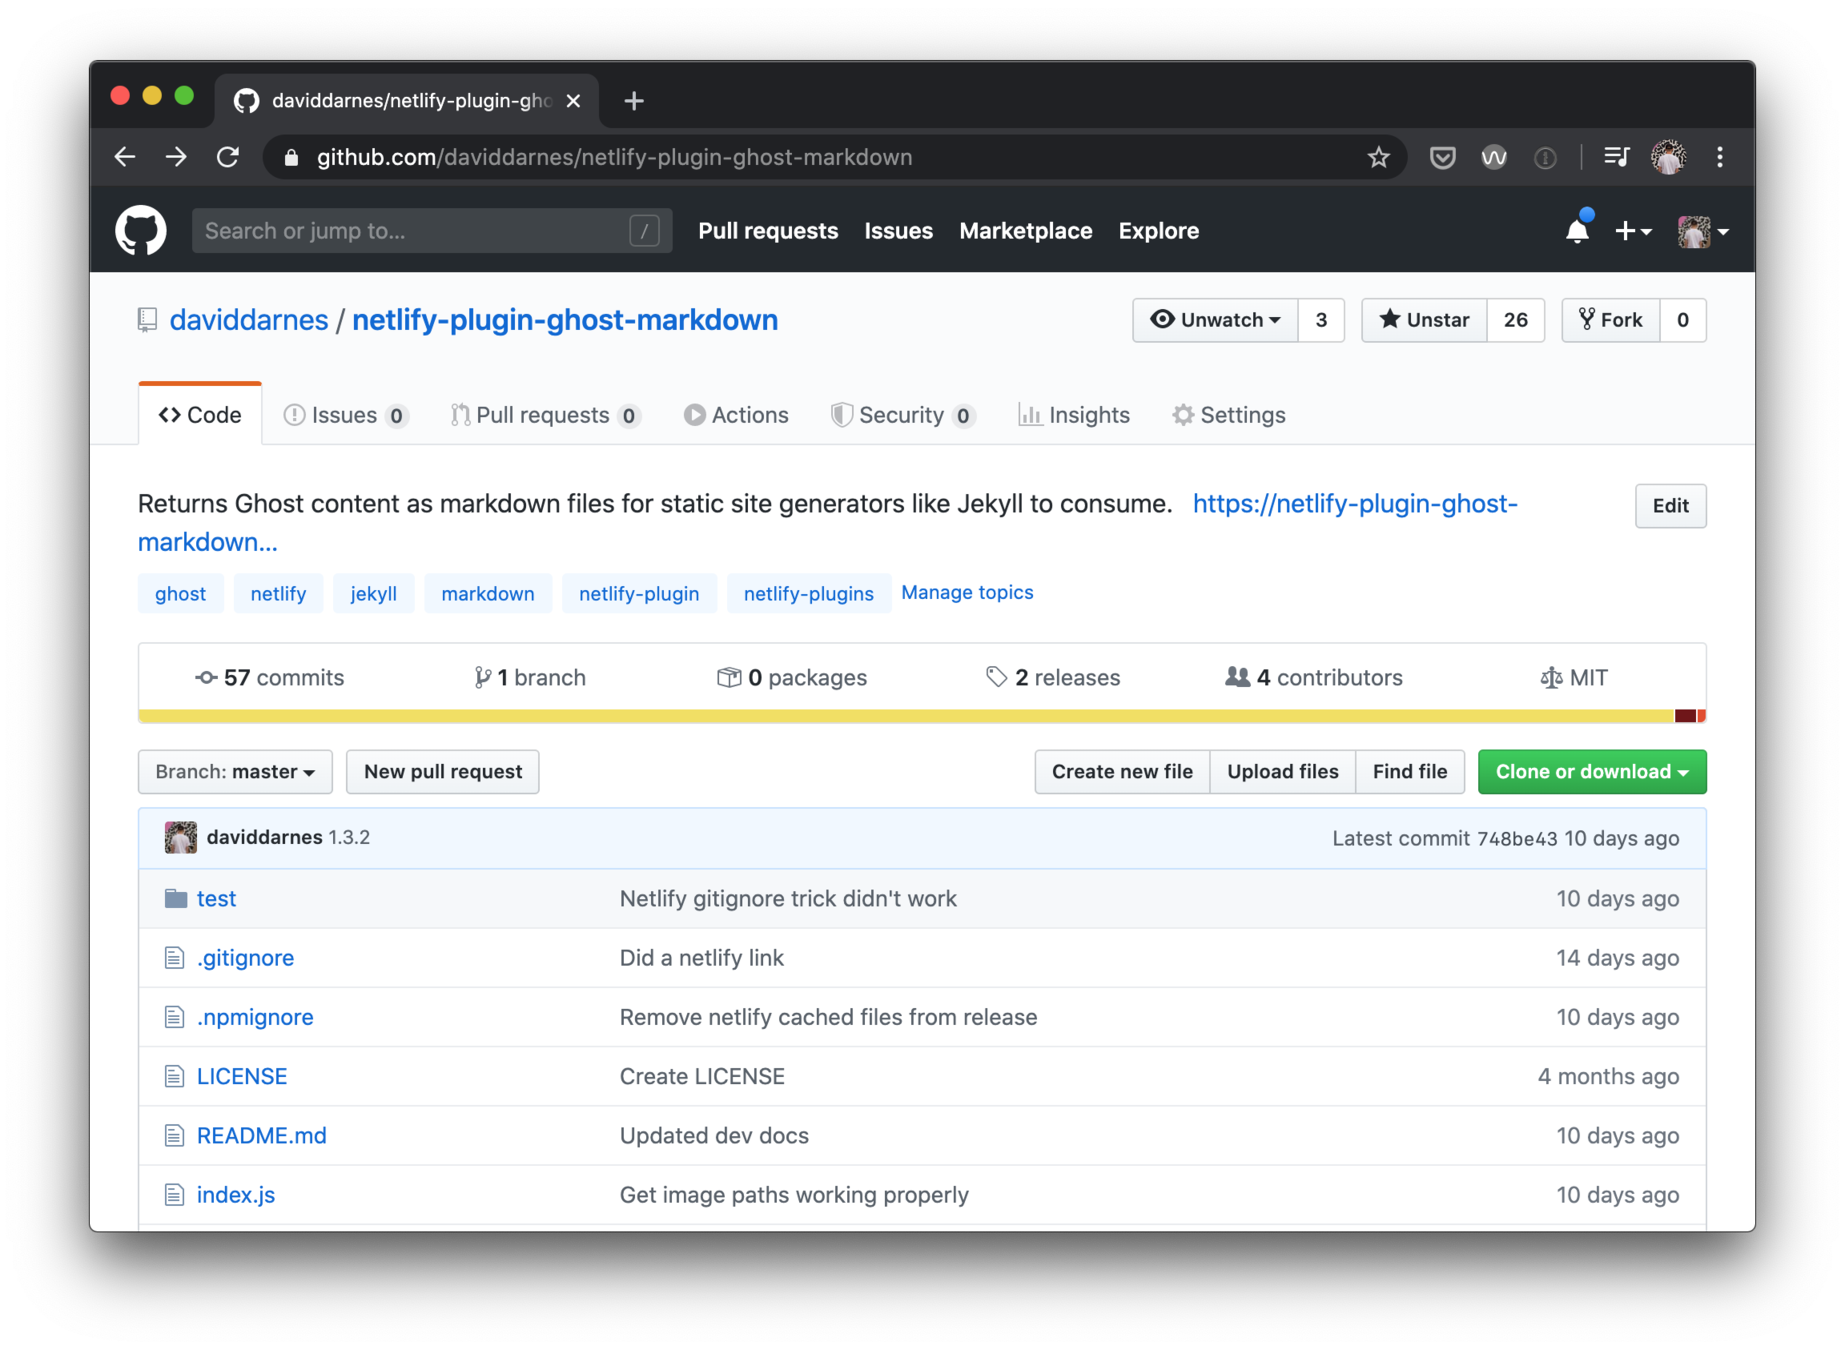The height and width of the screenshot is (1350, 1845).
Task: Expand the plus create-new dropdown
Action: click(1632, 231)
